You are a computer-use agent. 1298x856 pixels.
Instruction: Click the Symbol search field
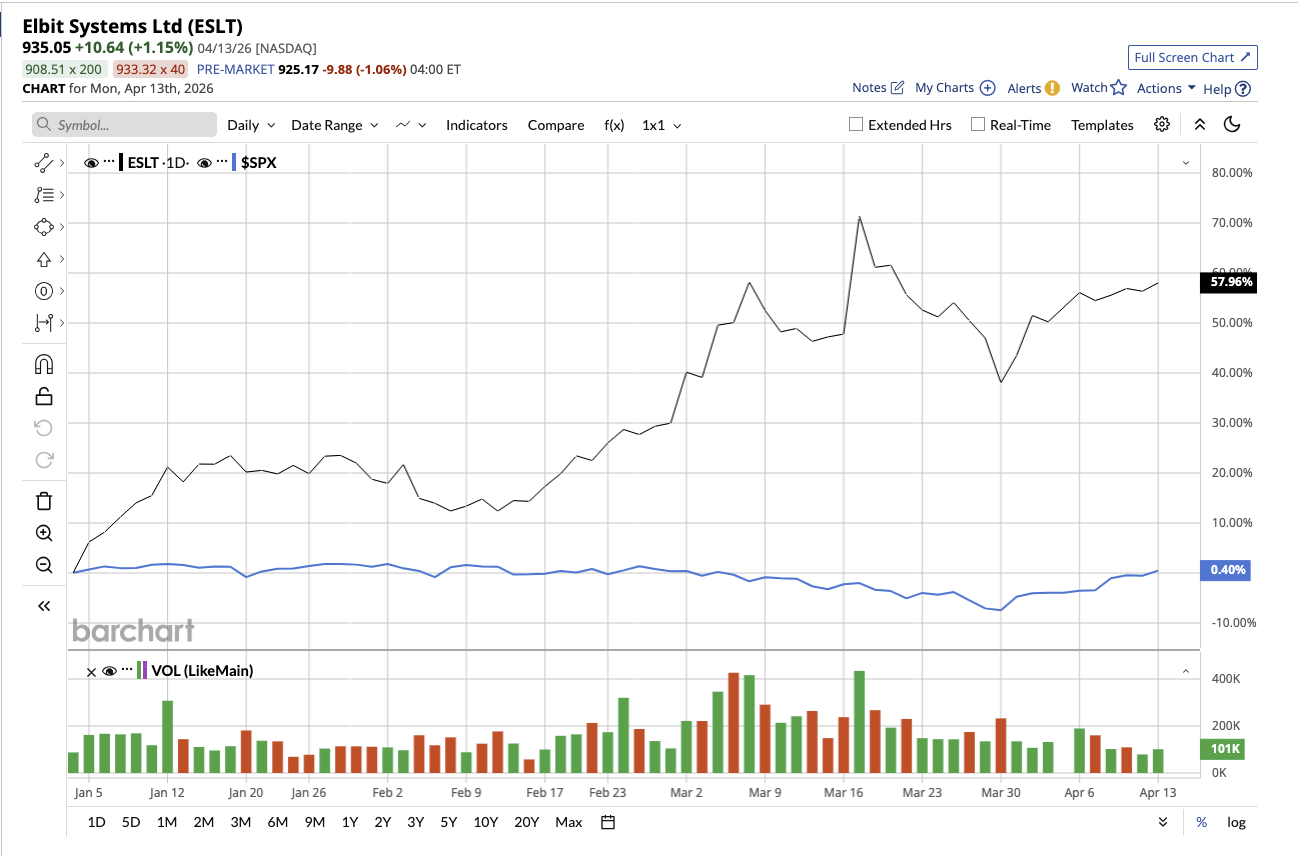125,125
